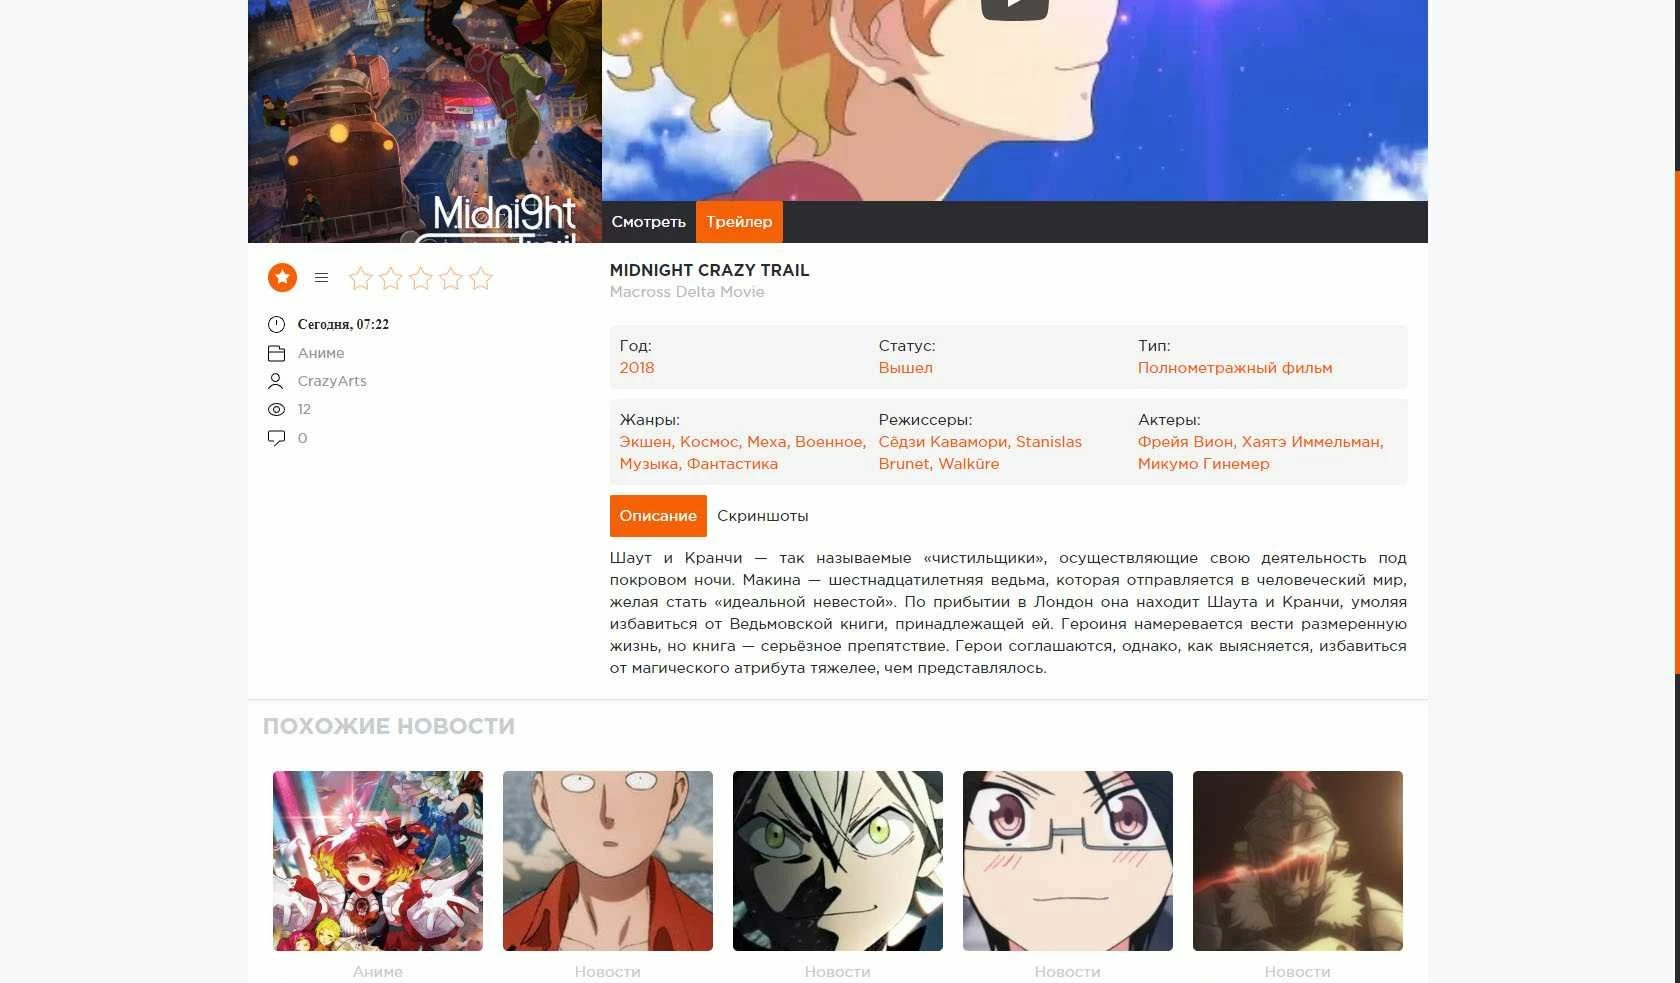The height and width of the screenshot is (983, 1680).
Task: Click the comments speech bubble icon
Action: click(x=276, y=438)
